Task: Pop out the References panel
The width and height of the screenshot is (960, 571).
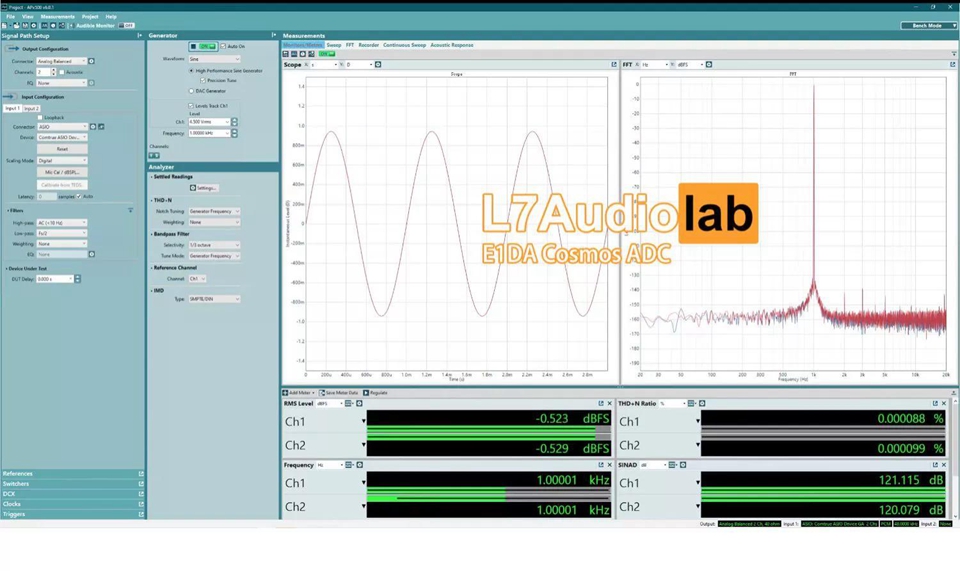Action: (x=141, y=473)
